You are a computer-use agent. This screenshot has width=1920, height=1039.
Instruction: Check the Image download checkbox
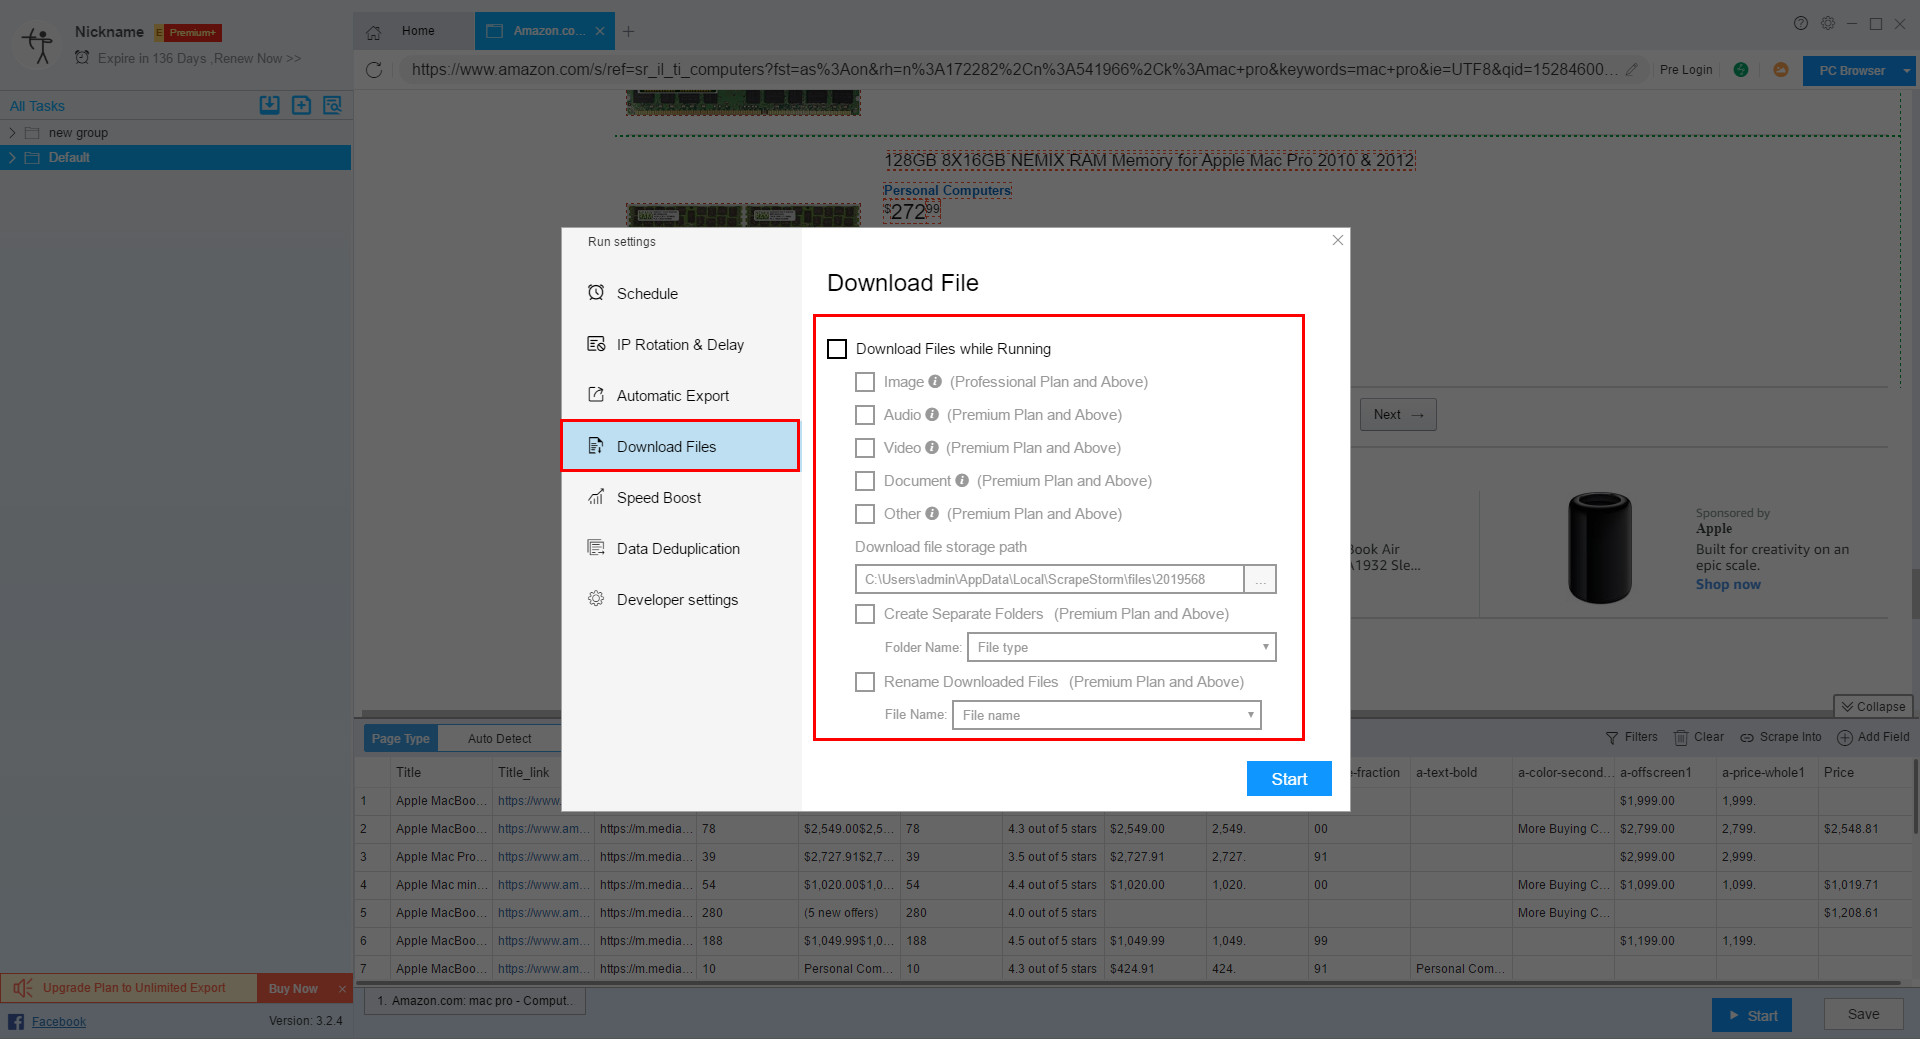(865, 382)
